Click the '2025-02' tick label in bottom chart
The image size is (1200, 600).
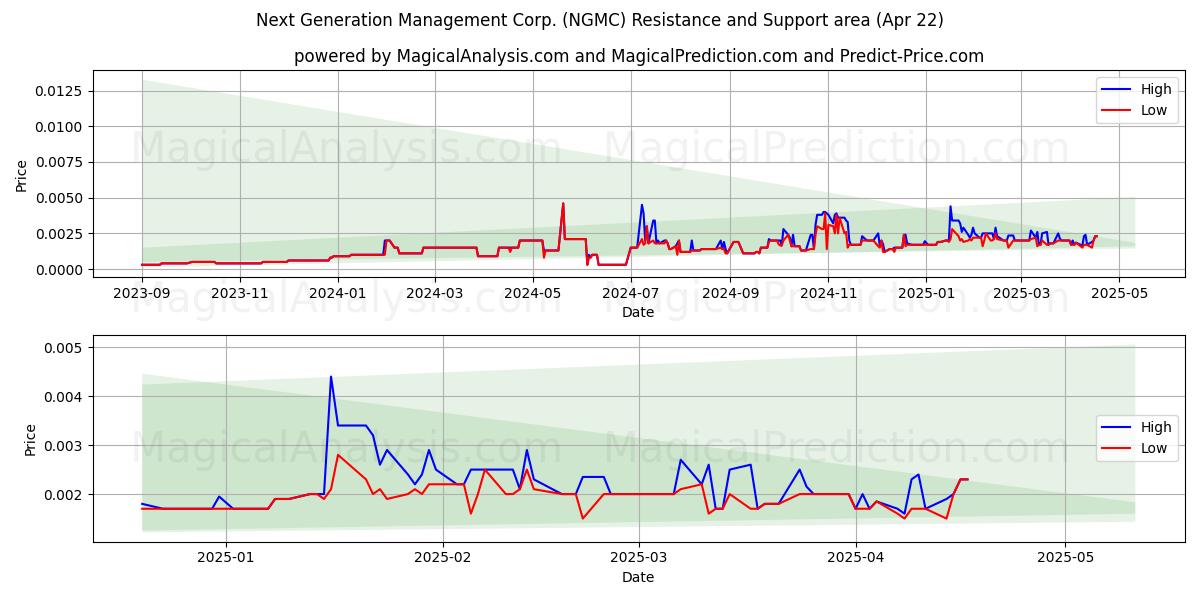443,558
